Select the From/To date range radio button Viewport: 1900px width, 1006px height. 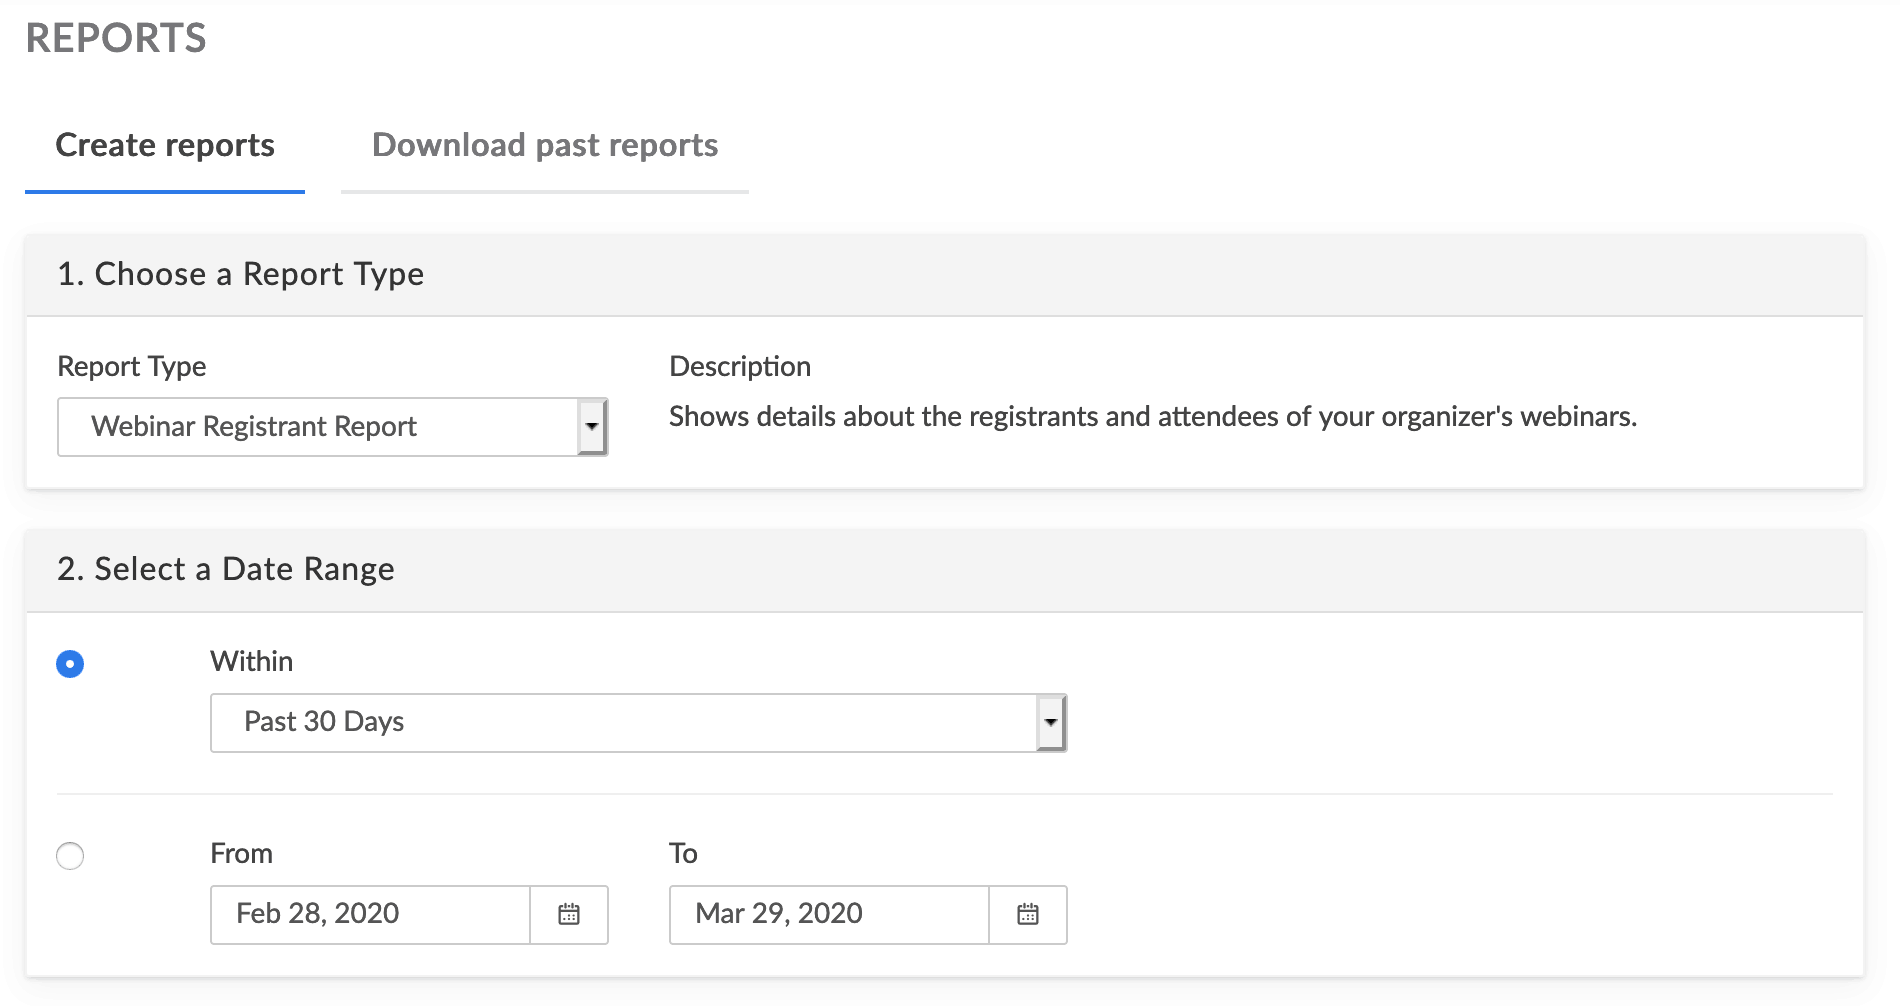(x=69, y=855)
